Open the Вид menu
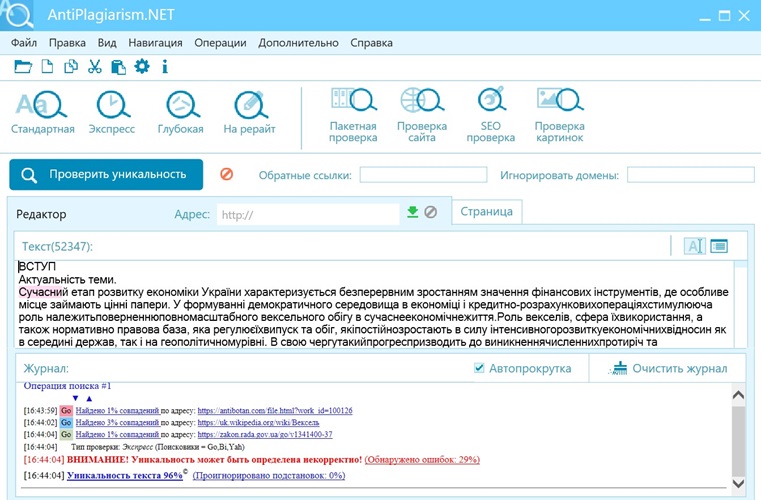Screen dimensions: 761x500 [x=107, y=43]
